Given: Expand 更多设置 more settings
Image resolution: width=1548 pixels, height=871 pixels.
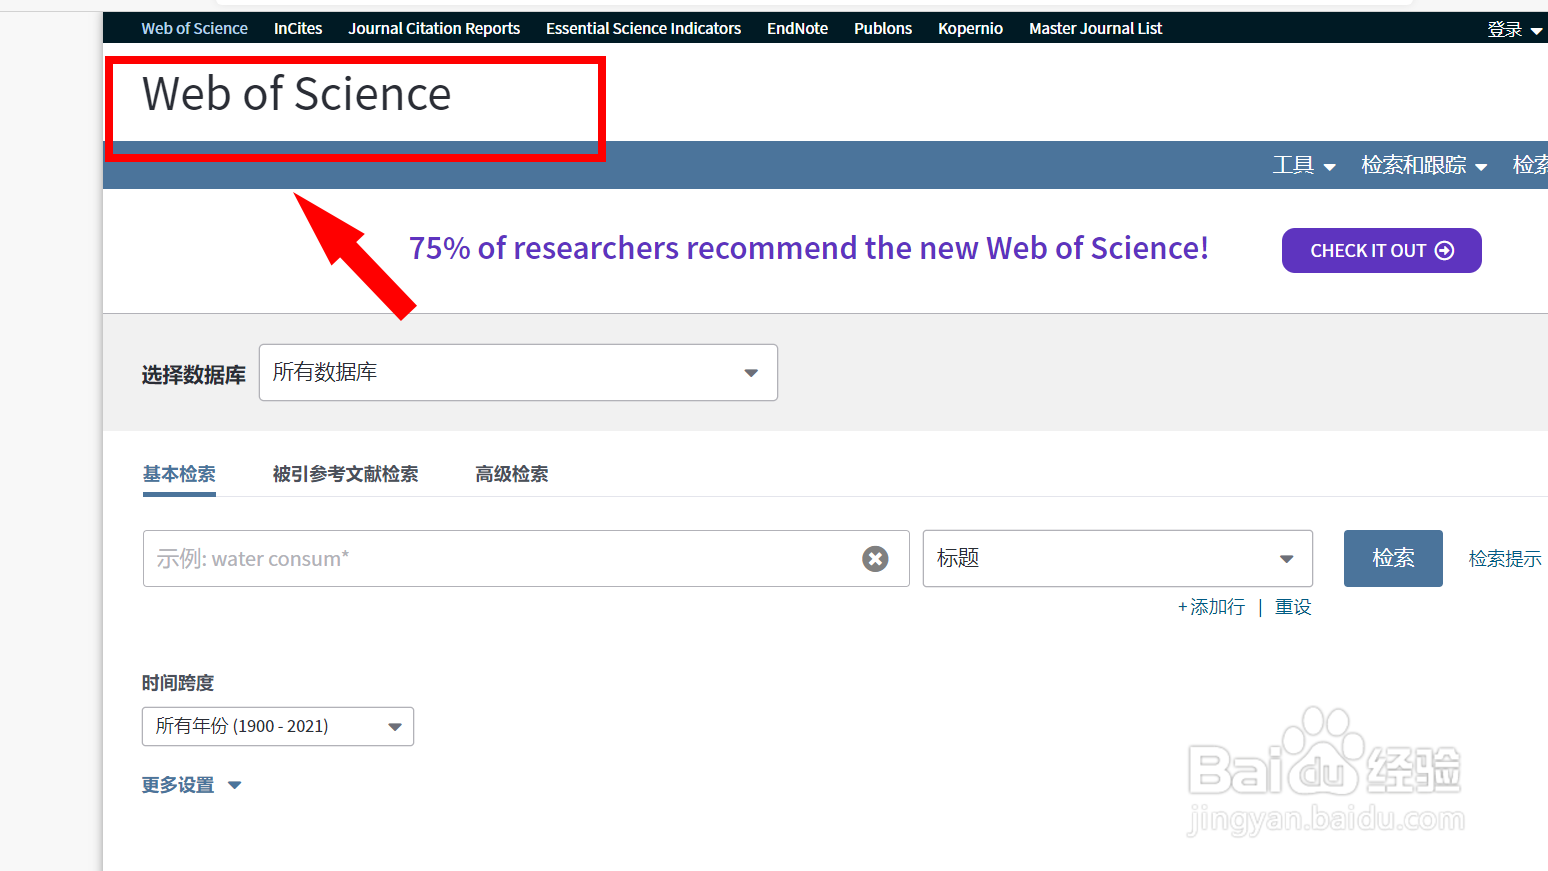Looking at the screenshot, I should (x=191, y=785).
